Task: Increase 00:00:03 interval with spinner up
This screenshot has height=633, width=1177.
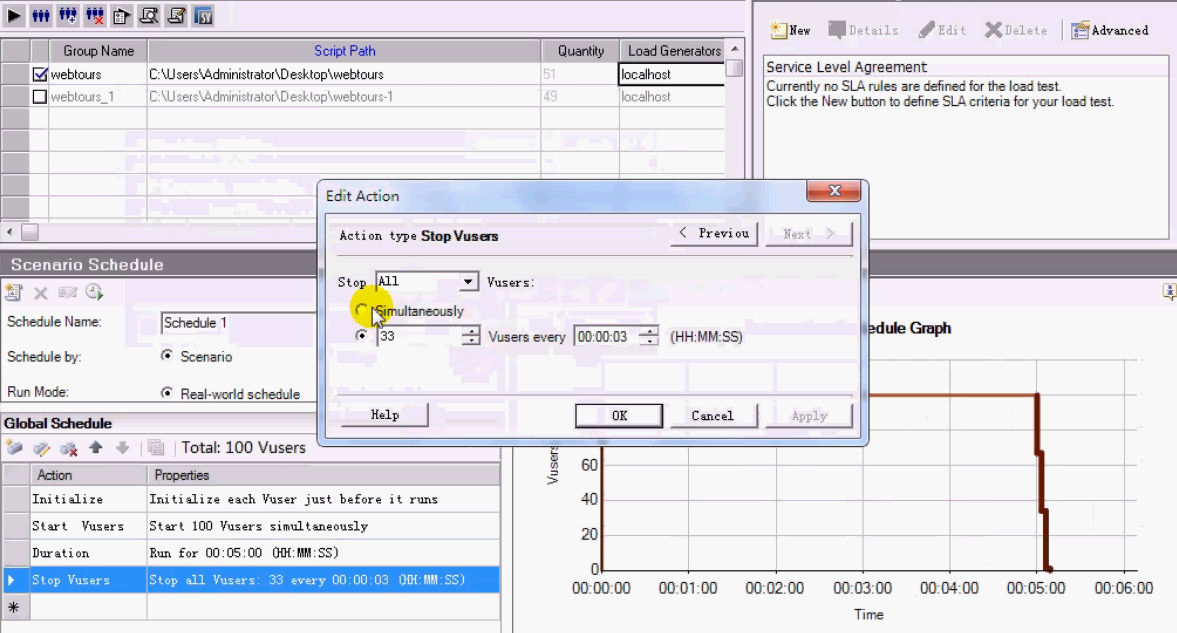Action: tap(650, 331)
